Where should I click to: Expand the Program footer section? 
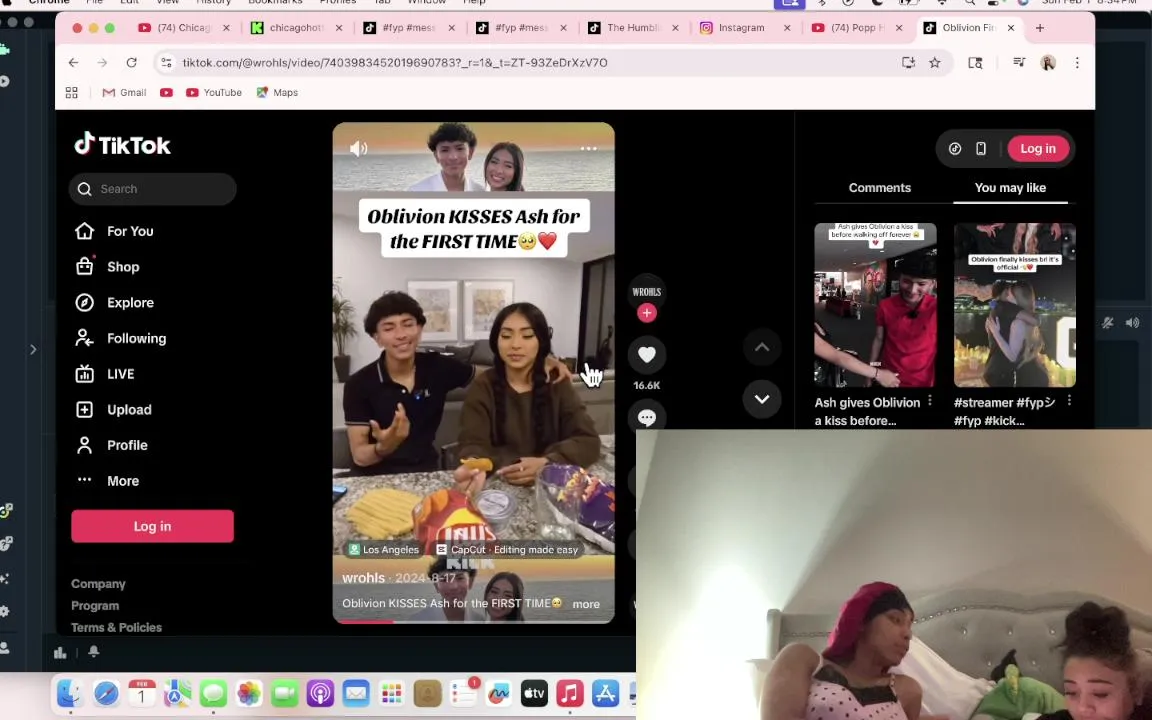click(95, 606)
